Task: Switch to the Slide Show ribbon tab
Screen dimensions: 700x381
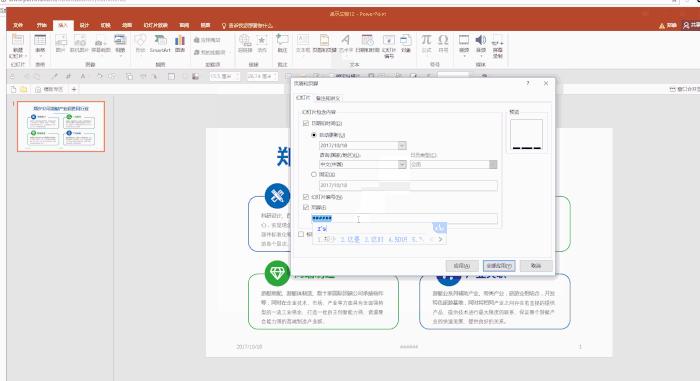Action: [x=155, y=25]
